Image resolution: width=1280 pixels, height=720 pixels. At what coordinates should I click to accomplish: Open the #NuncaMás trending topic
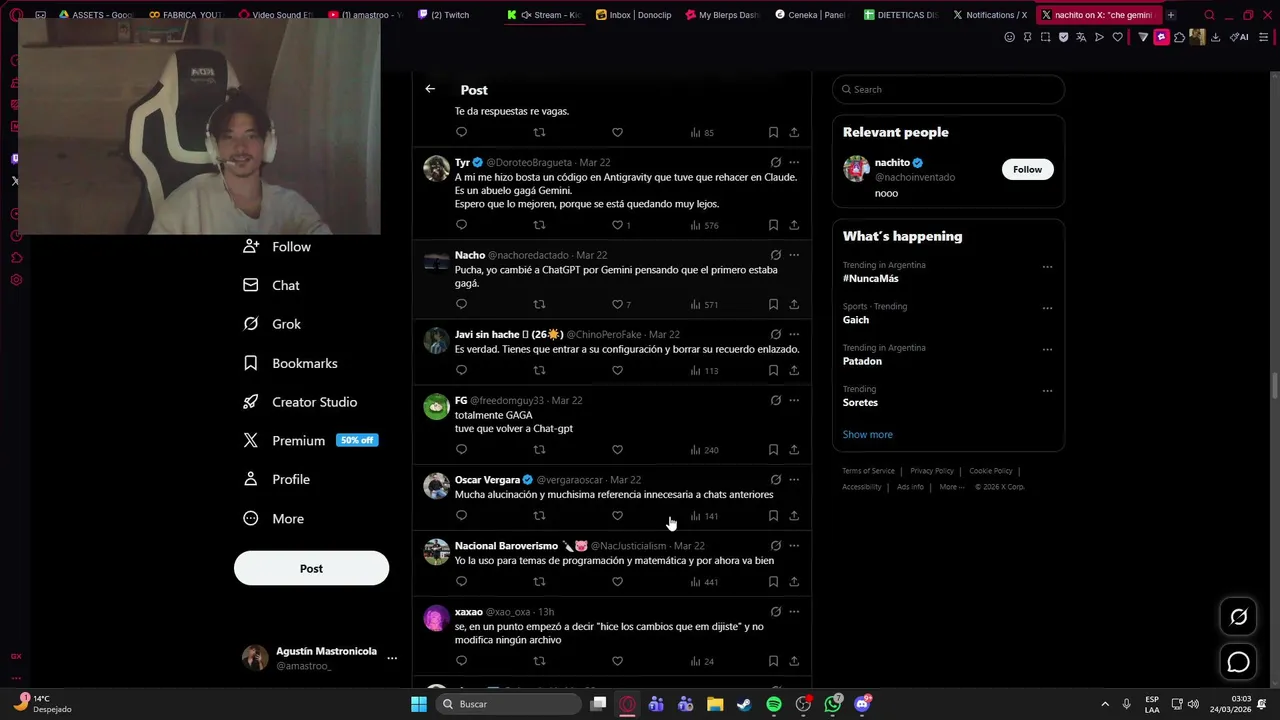(870, 279)
